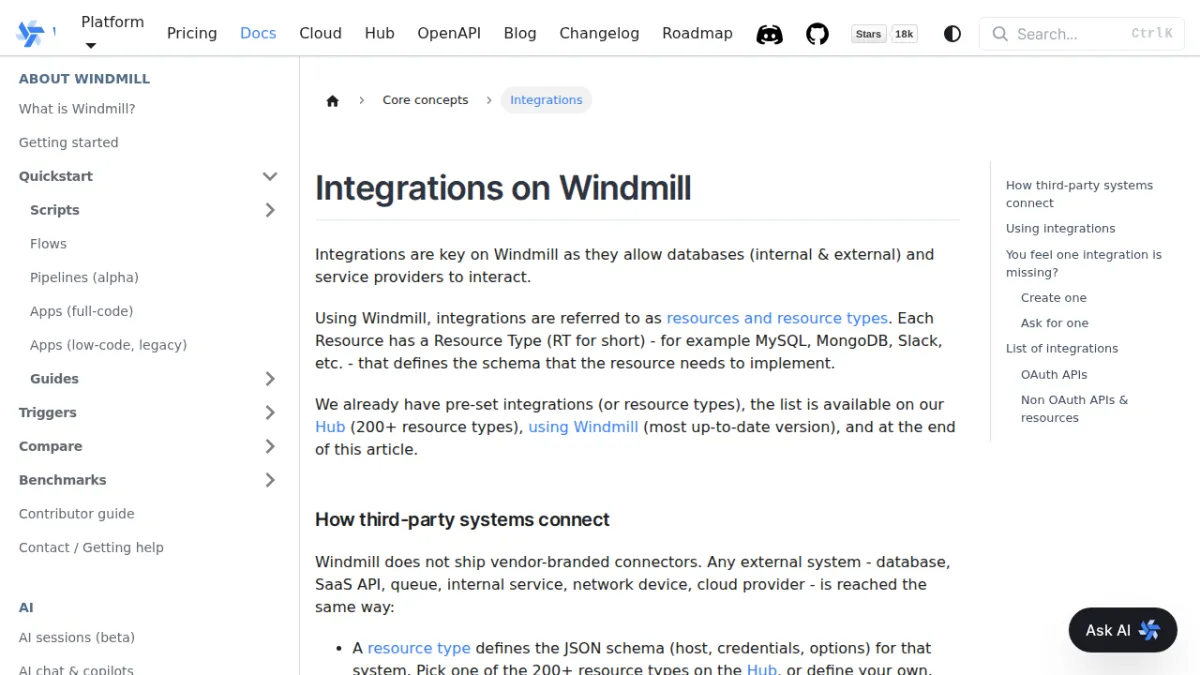Jump to 'List of integrations' in TOC
The height and width of the screenshot is (675, 1200).
coord(1062,349)
